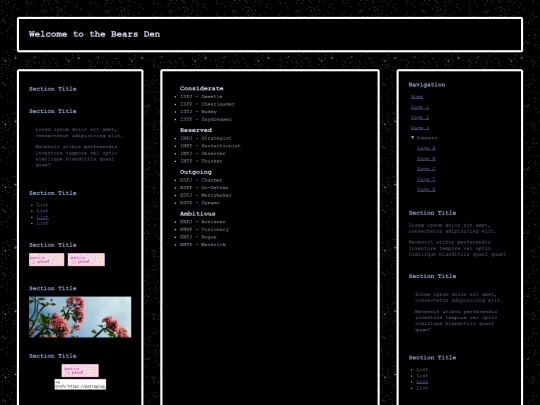
Task: Click the Outgoing heading
Action: point(196,172)
